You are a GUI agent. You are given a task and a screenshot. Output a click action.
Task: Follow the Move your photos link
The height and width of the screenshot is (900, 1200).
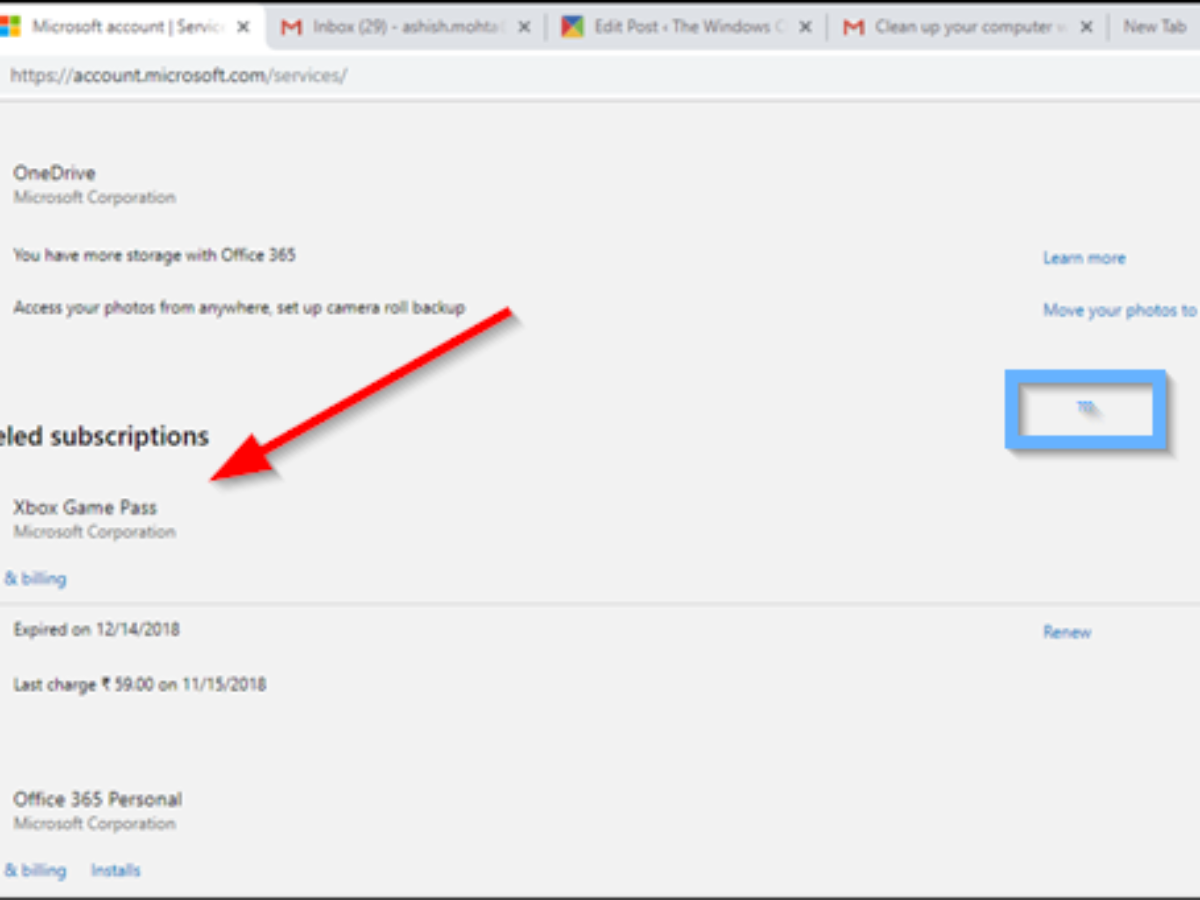click(1120, 310)
